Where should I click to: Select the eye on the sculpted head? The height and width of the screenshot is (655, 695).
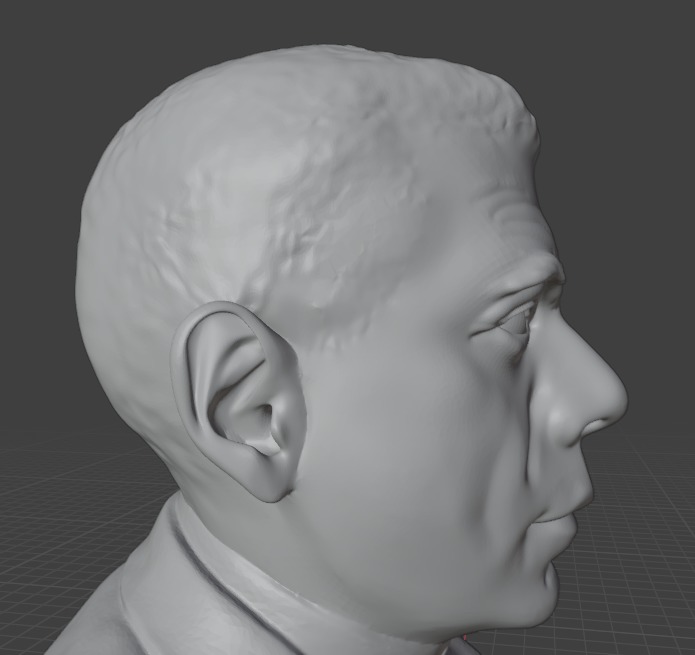pos(514,321)
